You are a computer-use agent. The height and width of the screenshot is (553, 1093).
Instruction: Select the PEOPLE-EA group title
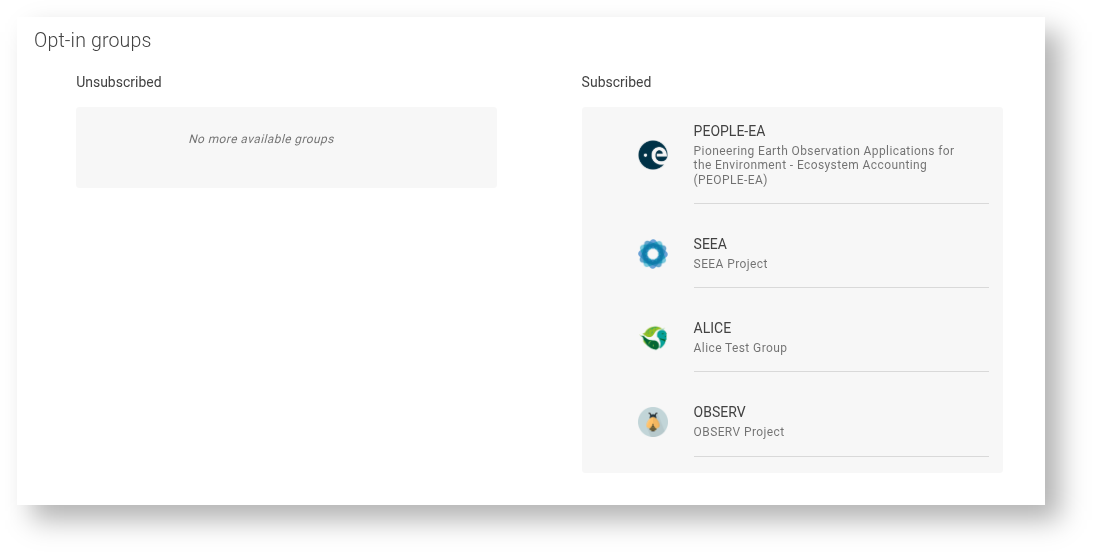[x=729, y=131]
